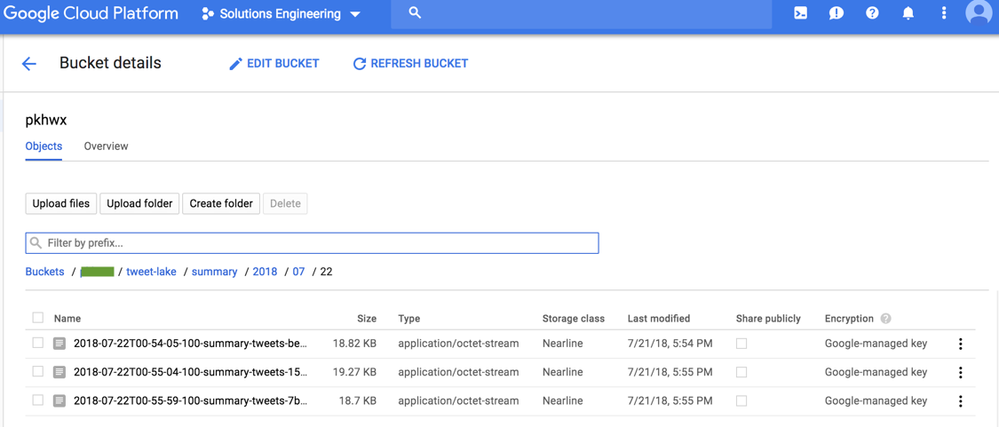
Task: Select the 2018-07-22T00-54-05 file checkbox
Action: (x=38, y=343)
